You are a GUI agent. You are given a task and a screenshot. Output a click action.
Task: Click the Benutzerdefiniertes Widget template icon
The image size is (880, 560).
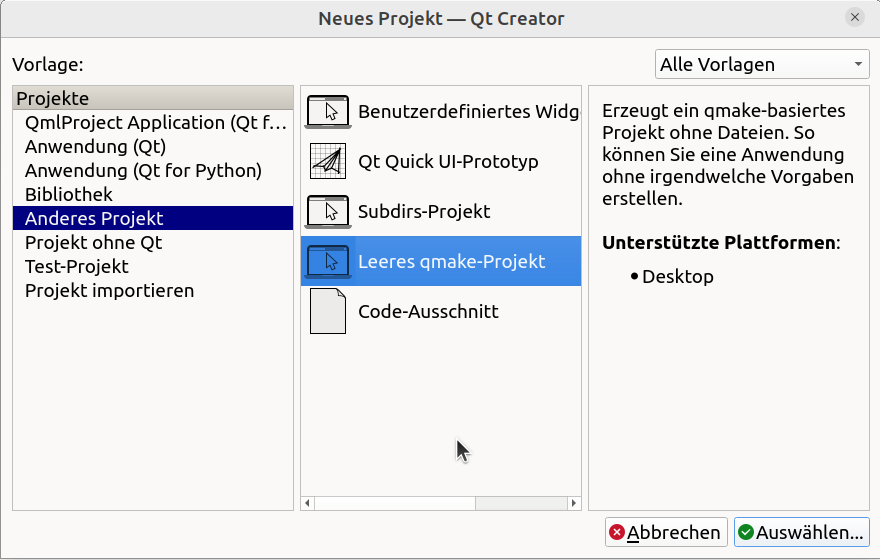(x=328, y=111)
